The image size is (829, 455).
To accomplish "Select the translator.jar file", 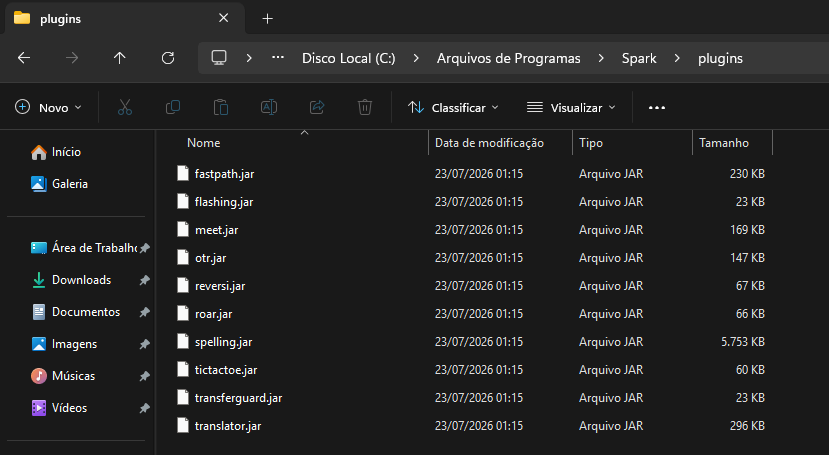I will [x=228, y=426].
